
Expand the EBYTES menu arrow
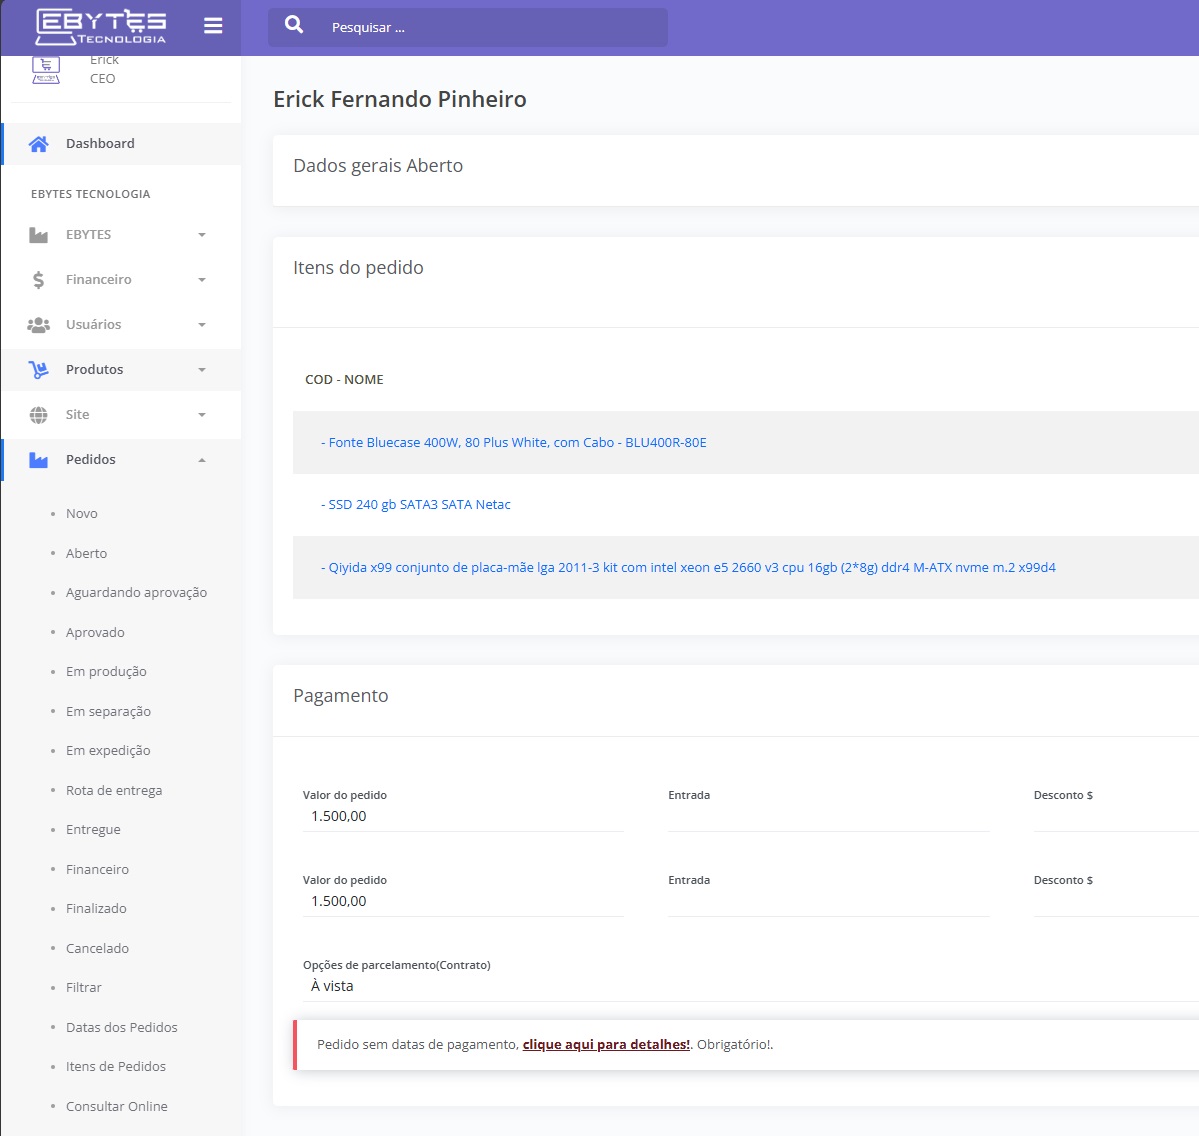click(202, 235)
